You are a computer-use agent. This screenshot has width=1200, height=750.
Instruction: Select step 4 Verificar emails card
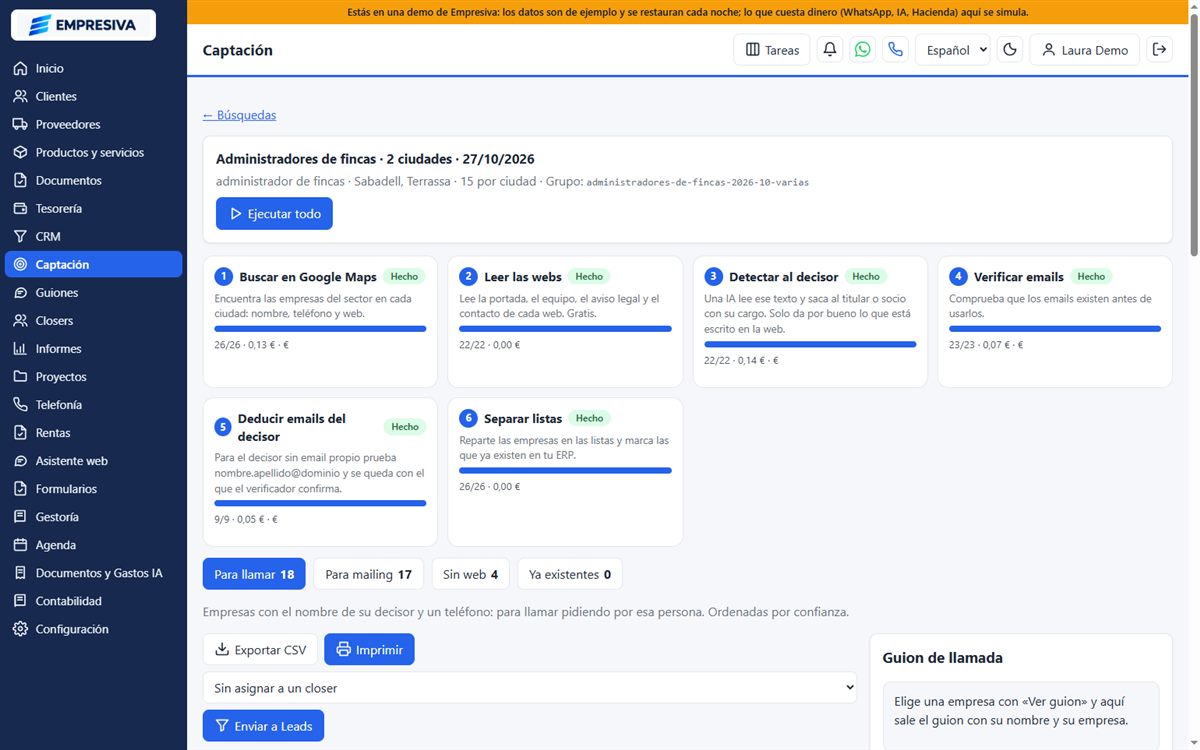point(1055,321)
